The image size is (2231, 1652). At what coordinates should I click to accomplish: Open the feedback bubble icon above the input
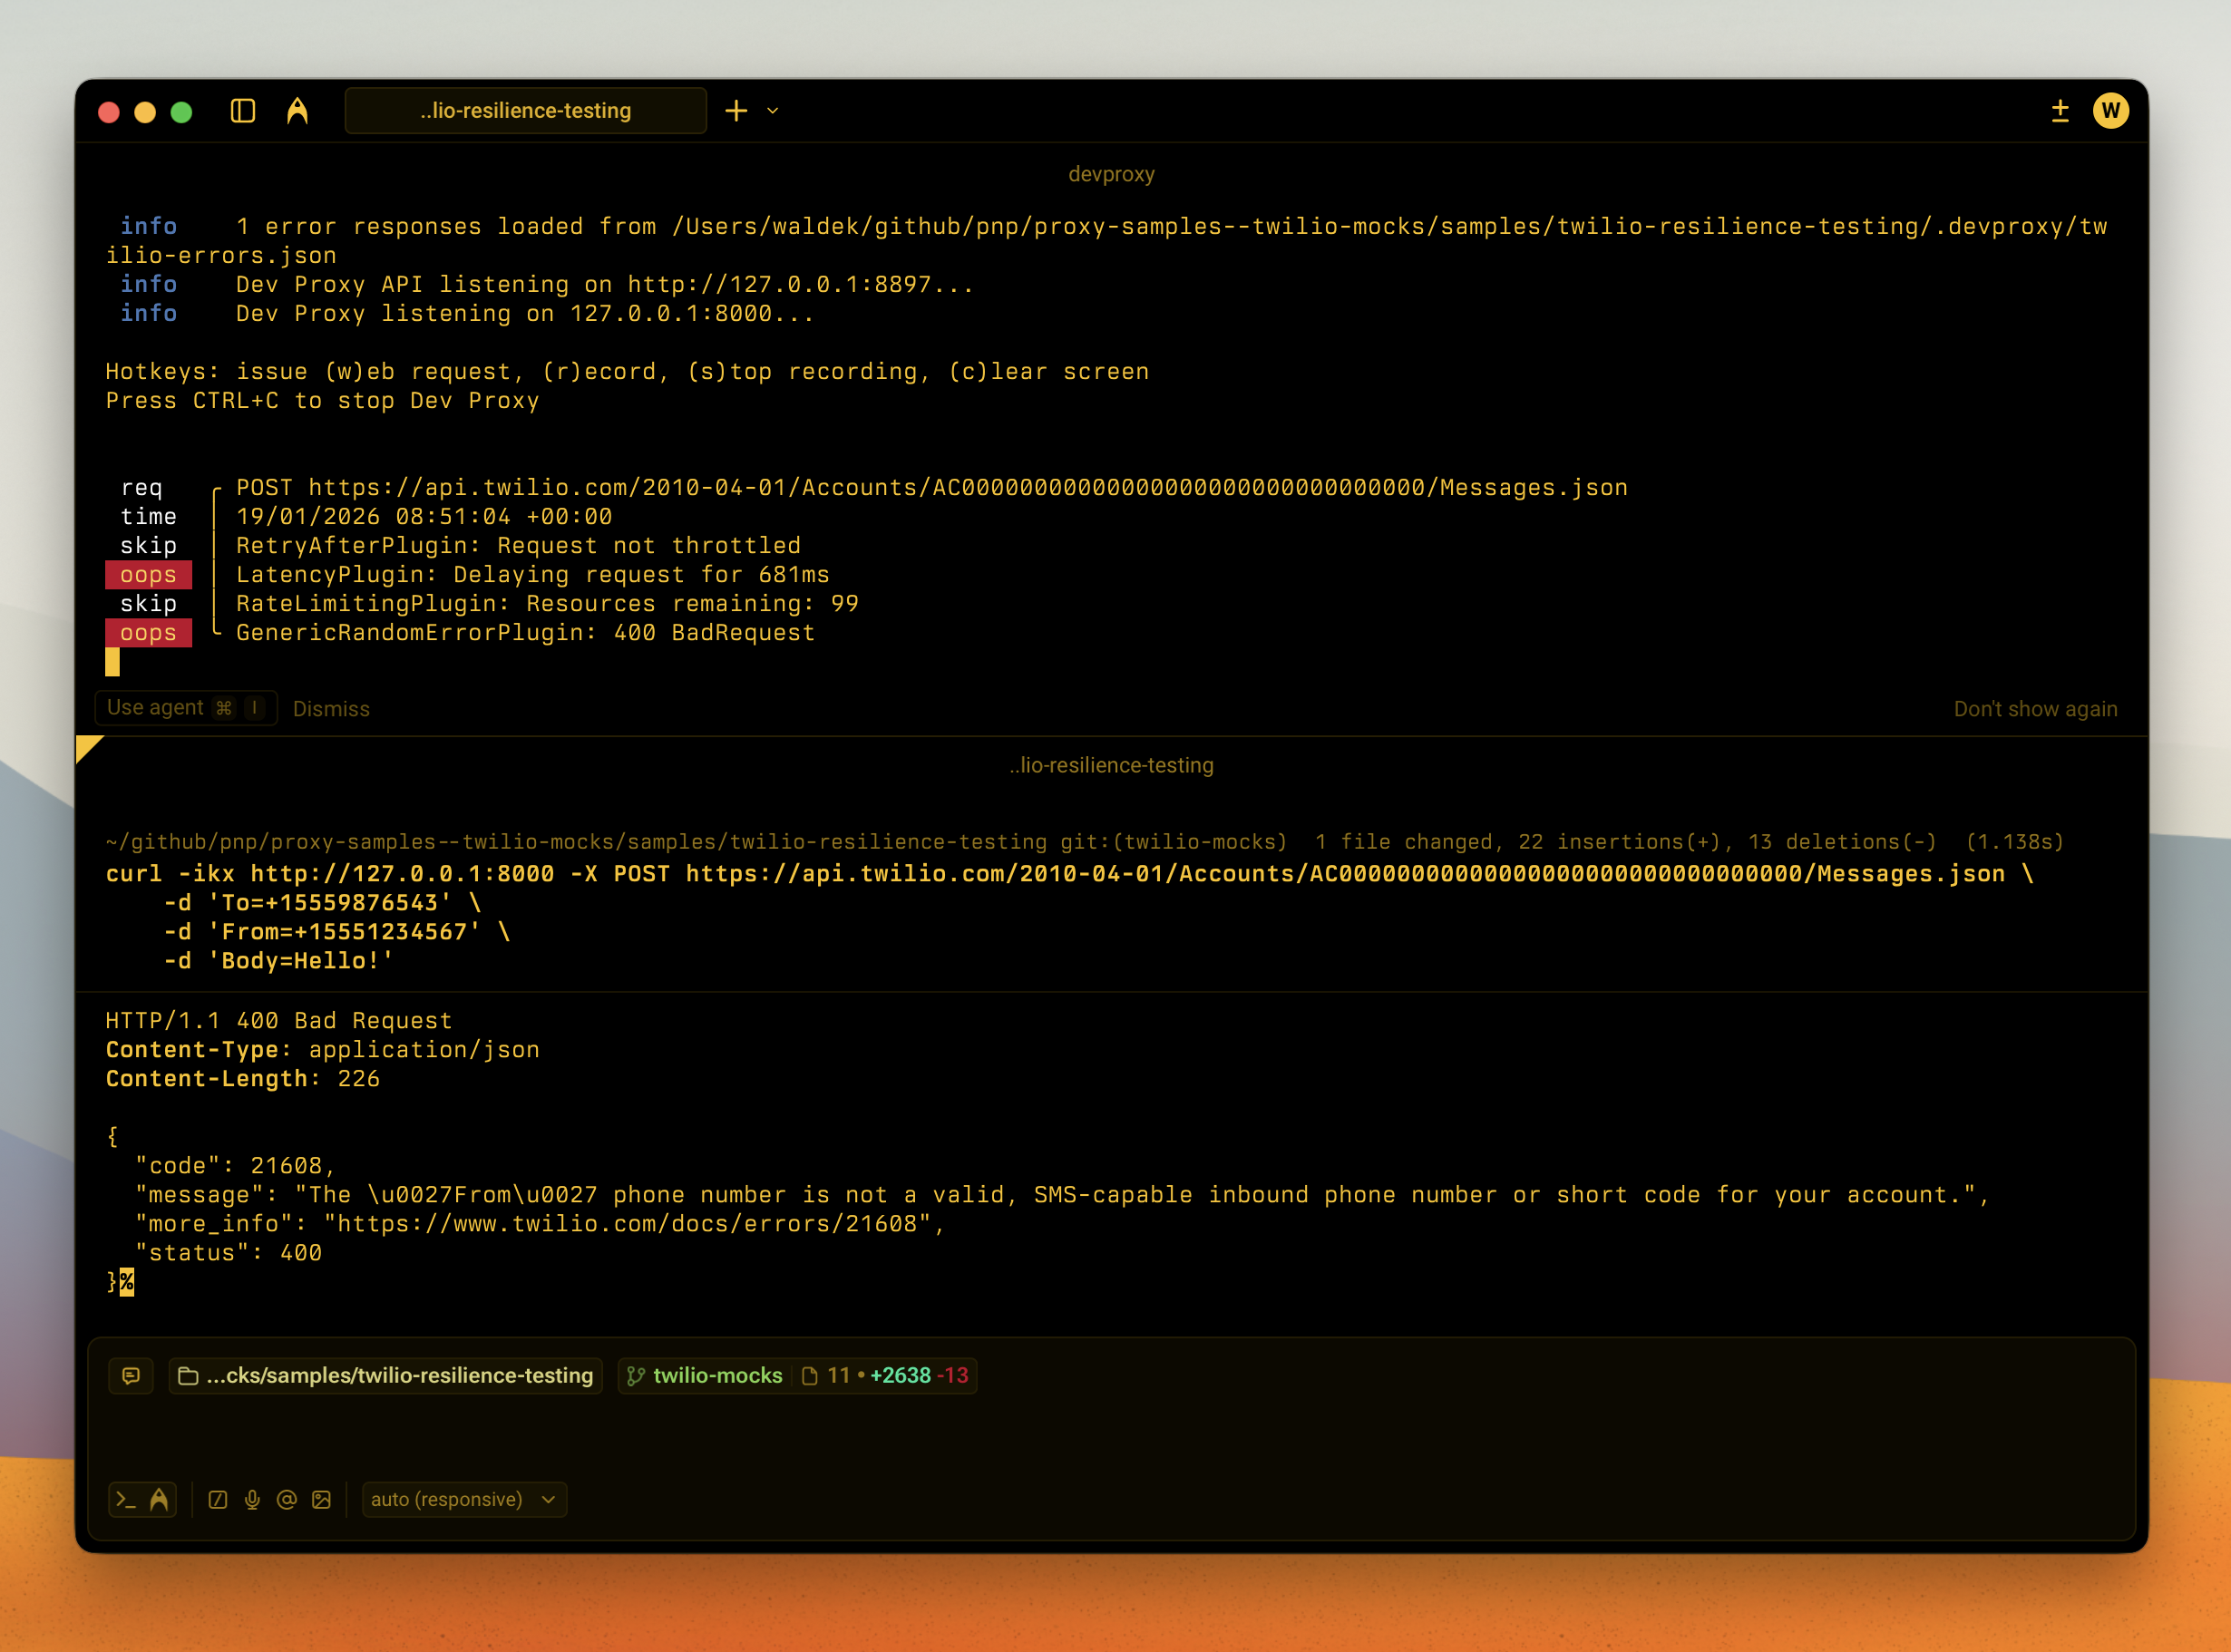point(131,1375)
